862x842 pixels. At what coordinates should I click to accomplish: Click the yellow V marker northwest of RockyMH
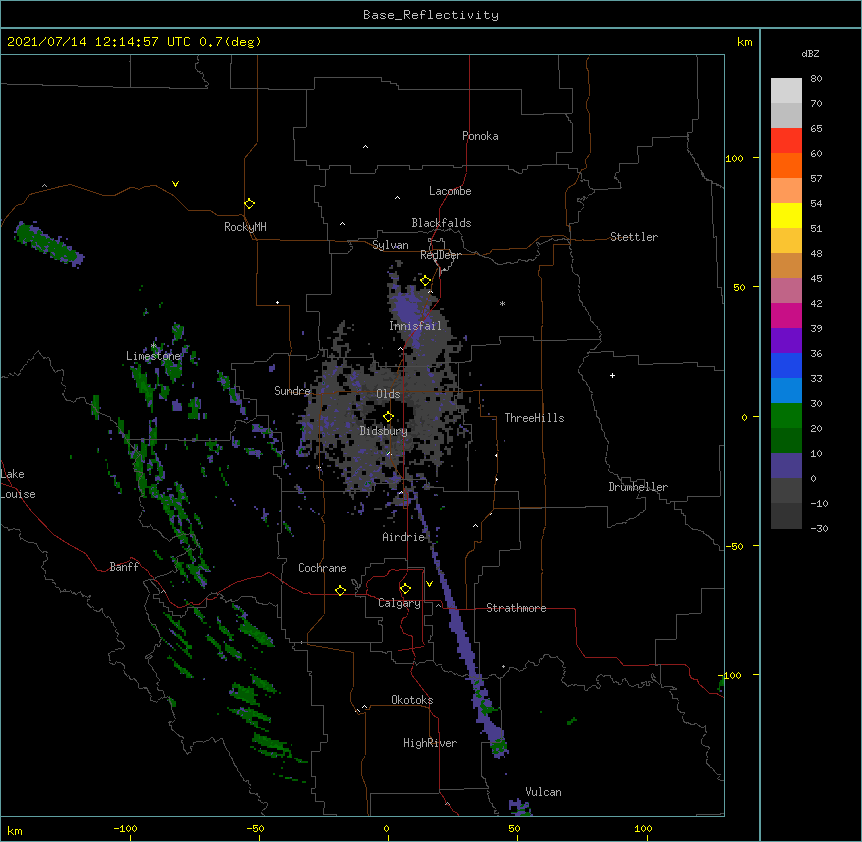coord(175,184)
